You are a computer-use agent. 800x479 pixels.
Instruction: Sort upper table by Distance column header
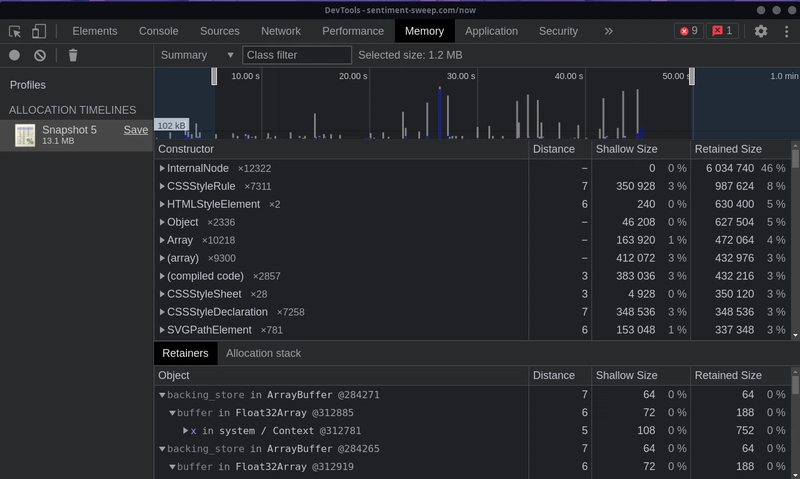pos(560,149)
